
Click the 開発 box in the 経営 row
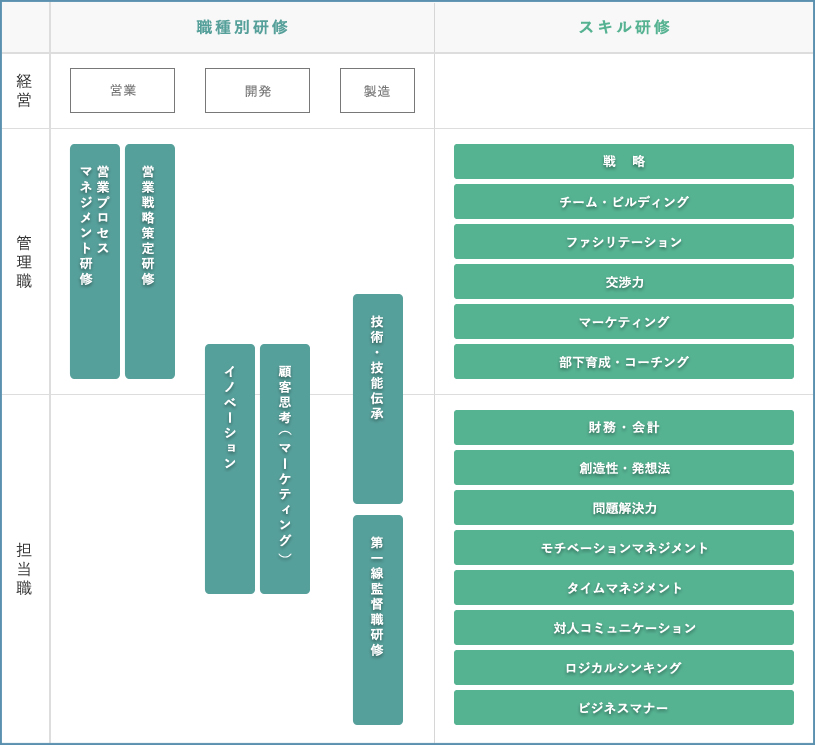[257, 90]
